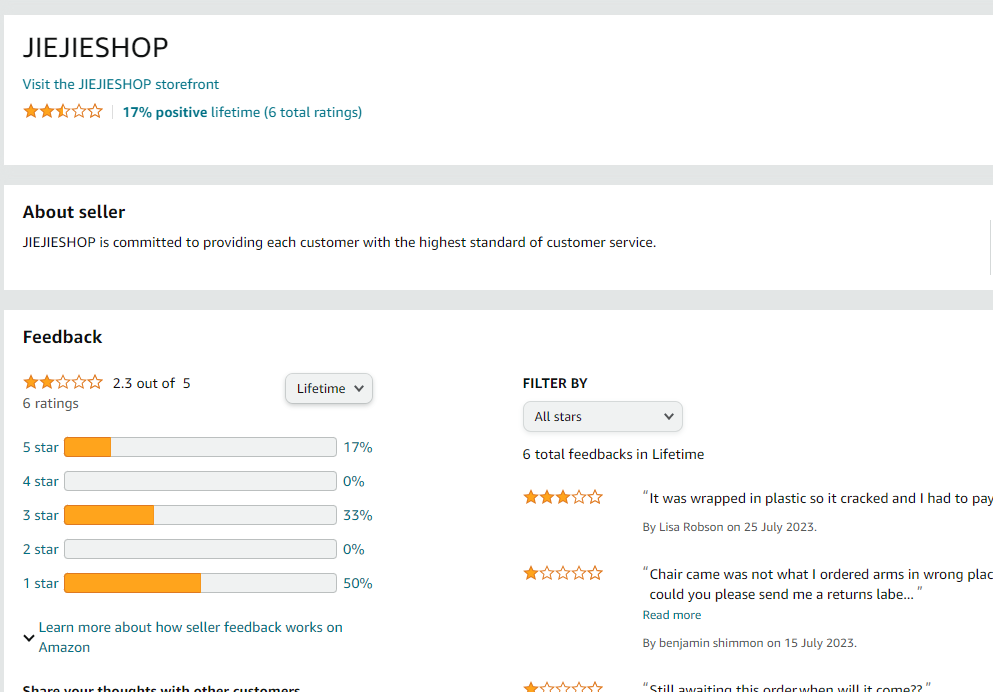
Task: Visit the JIEJIESHOP storefront link
Action: (x=121, y=85)
